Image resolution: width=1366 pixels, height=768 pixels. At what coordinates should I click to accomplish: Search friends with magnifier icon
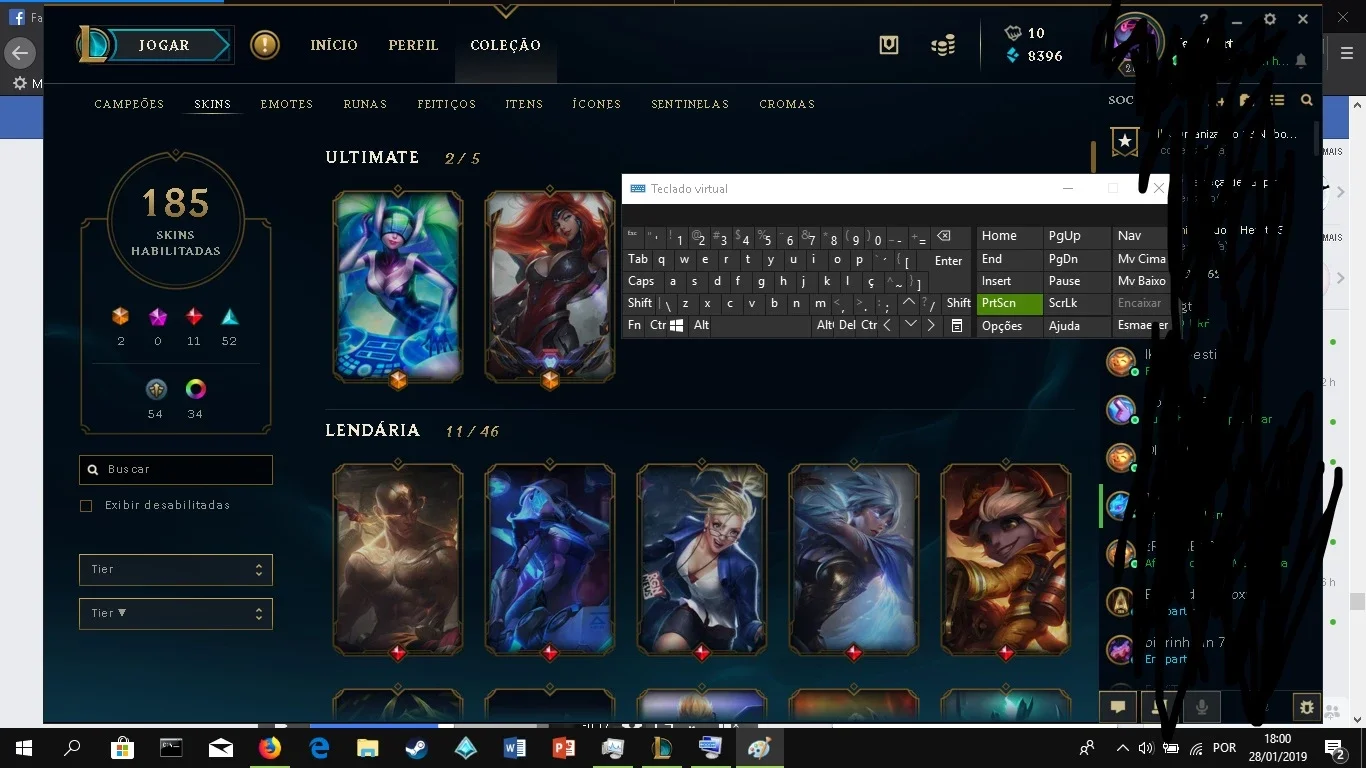point(1306,100)
